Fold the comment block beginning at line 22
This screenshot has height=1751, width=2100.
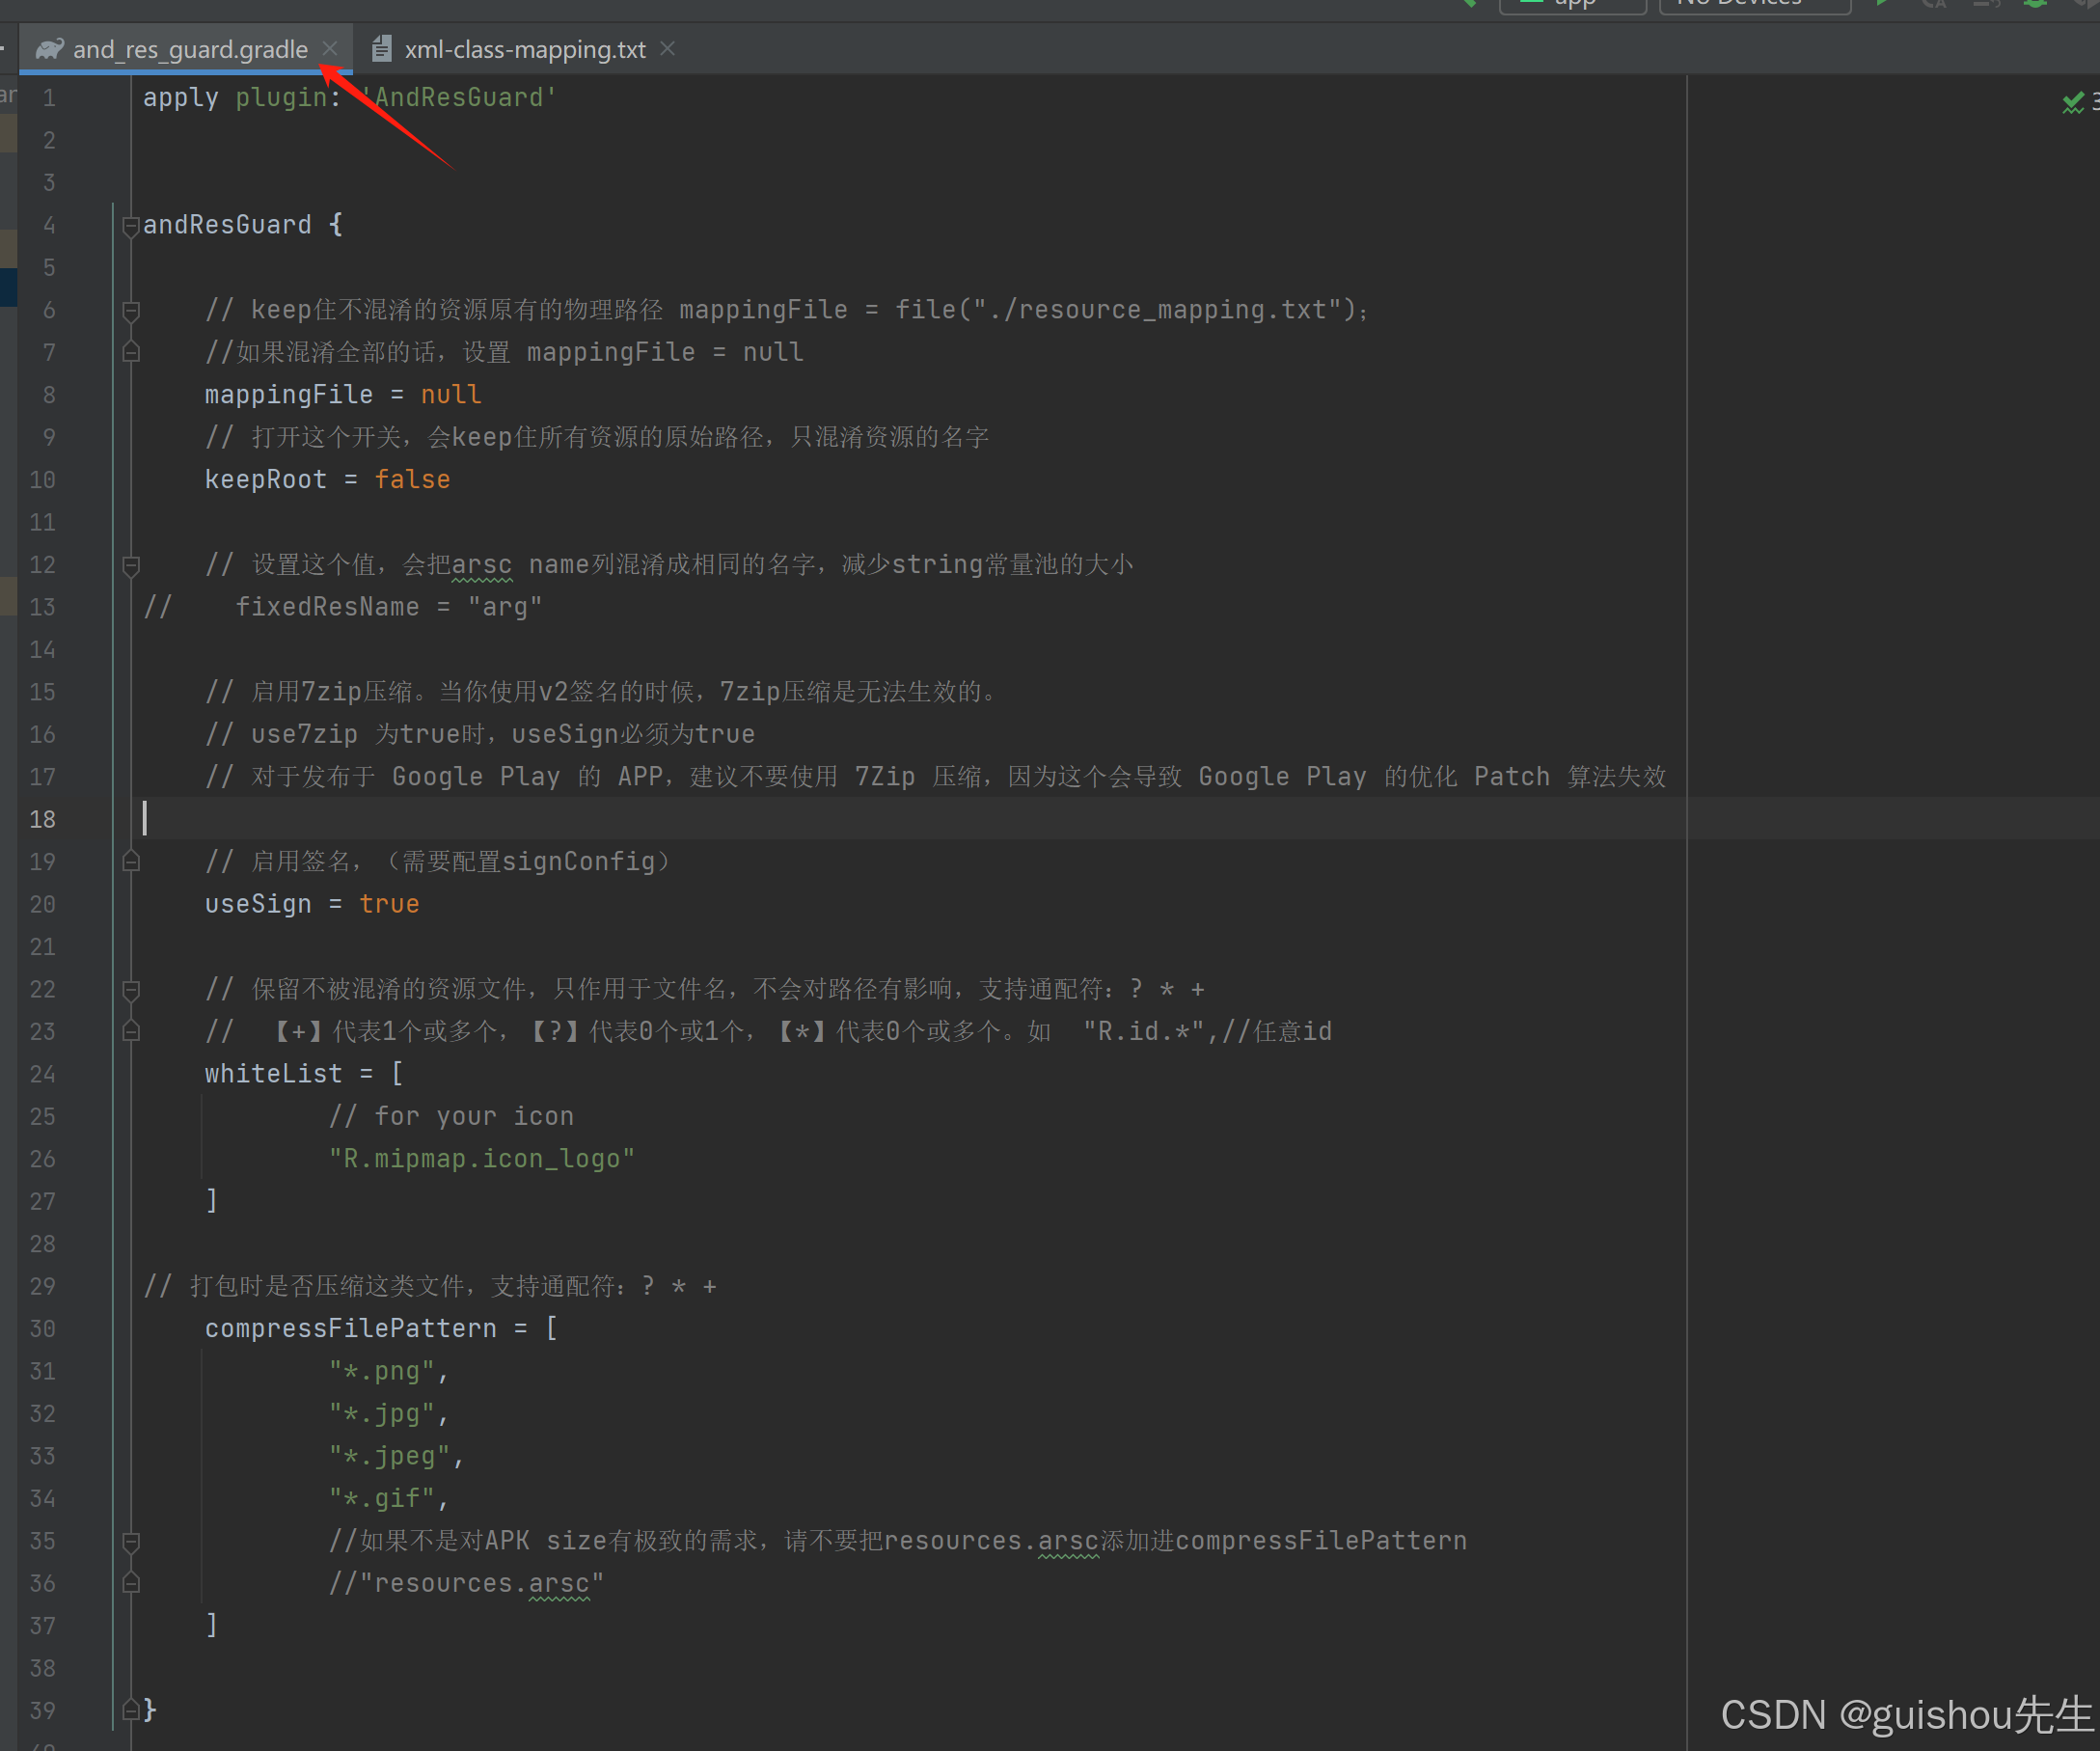point(131,990)
